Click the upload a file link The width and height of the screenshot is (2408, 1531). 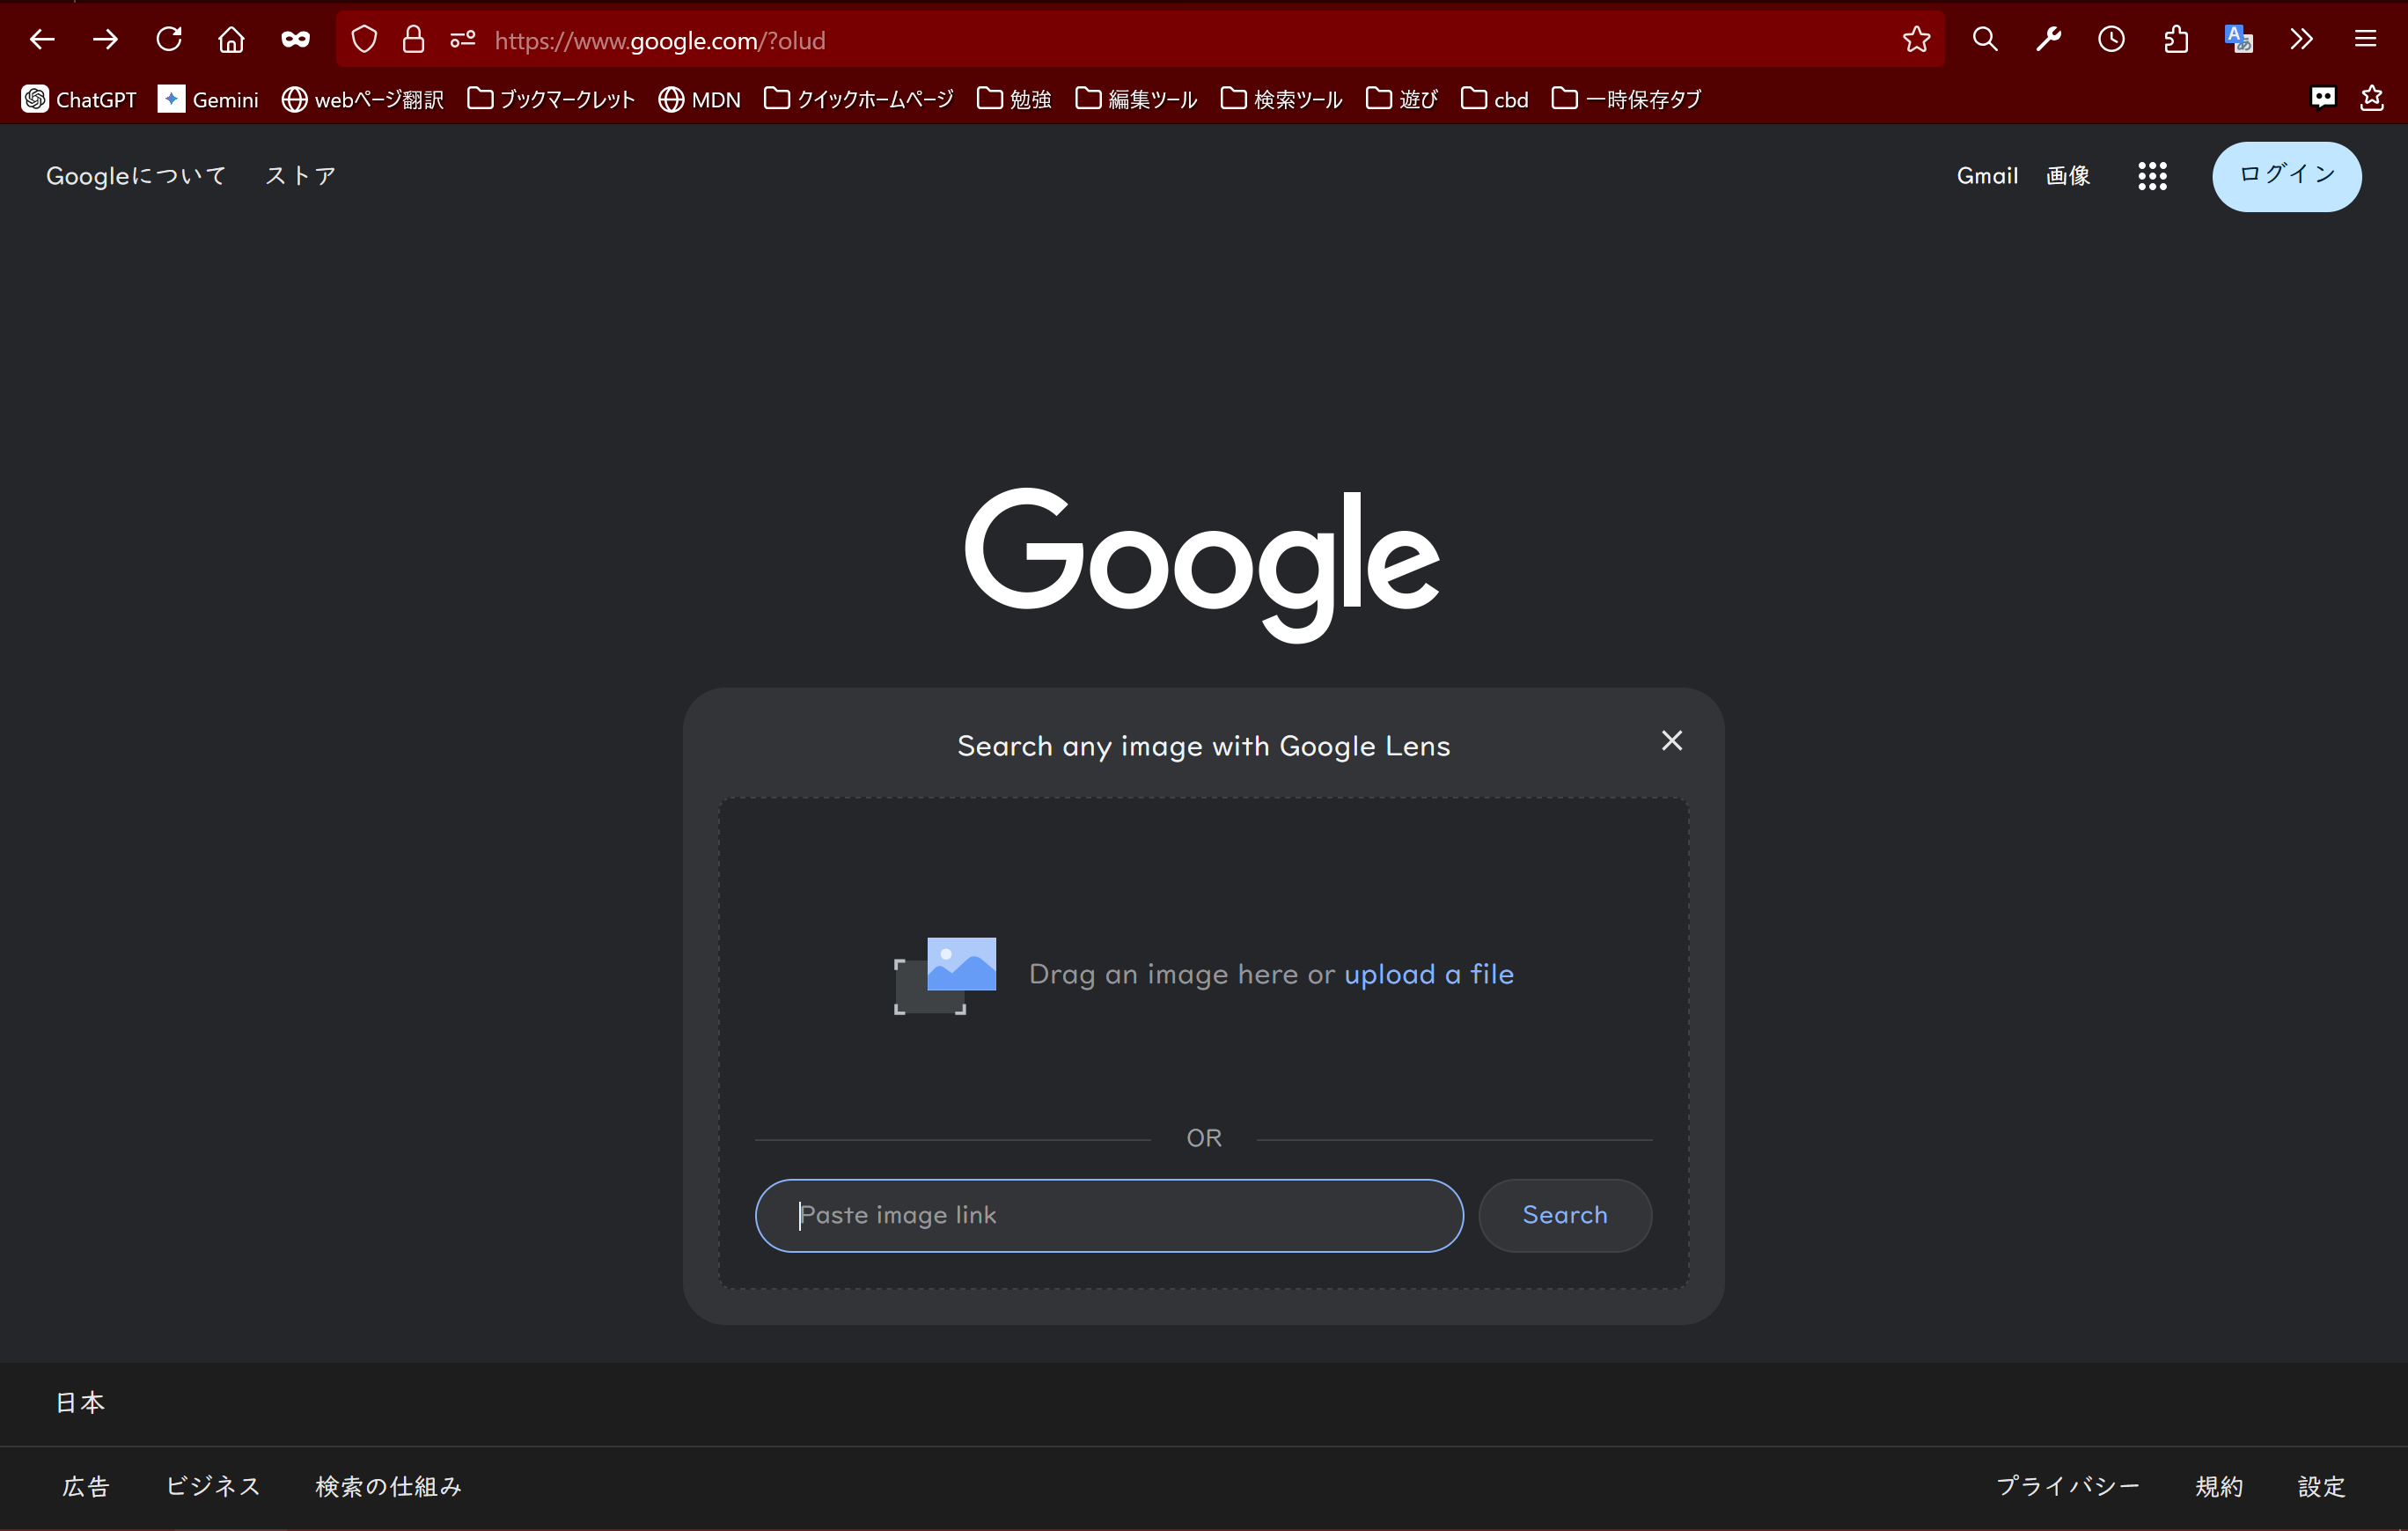(1428, 974)
